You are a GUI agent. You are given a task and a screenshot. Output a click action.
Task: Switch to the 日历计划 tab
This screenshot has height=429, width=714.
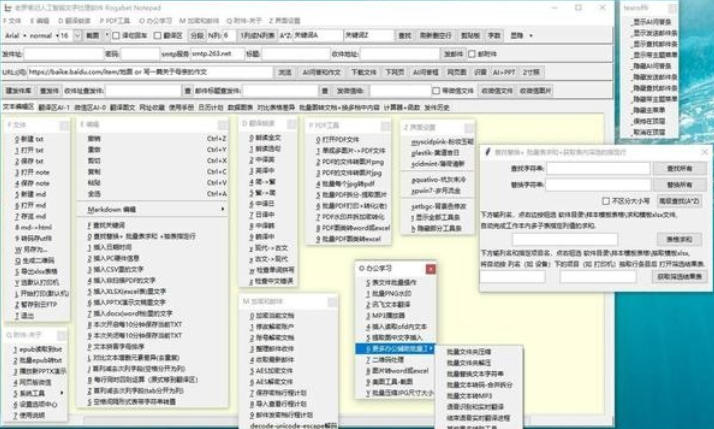tap(210, 107)
